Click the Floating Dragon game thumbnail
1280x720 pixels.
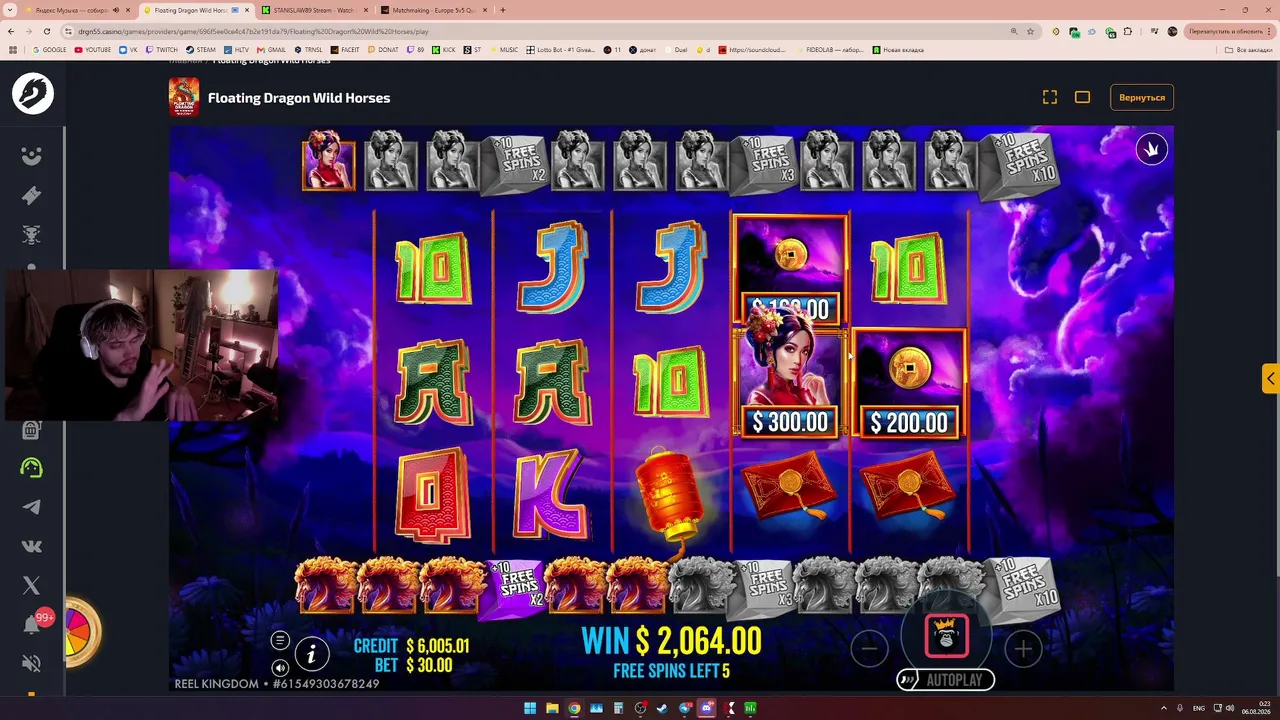tap(183, 97)
